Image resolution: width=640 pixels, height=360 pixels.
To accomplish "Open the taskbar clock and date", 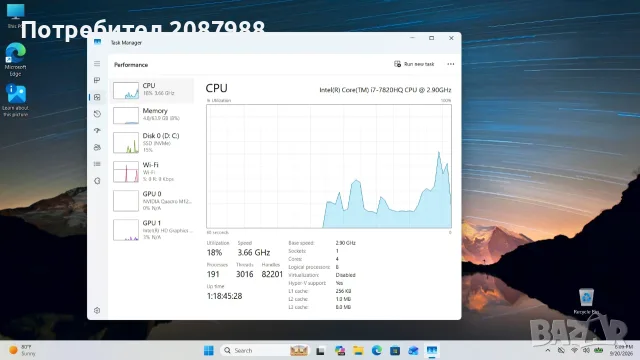I will pos(621,351).
